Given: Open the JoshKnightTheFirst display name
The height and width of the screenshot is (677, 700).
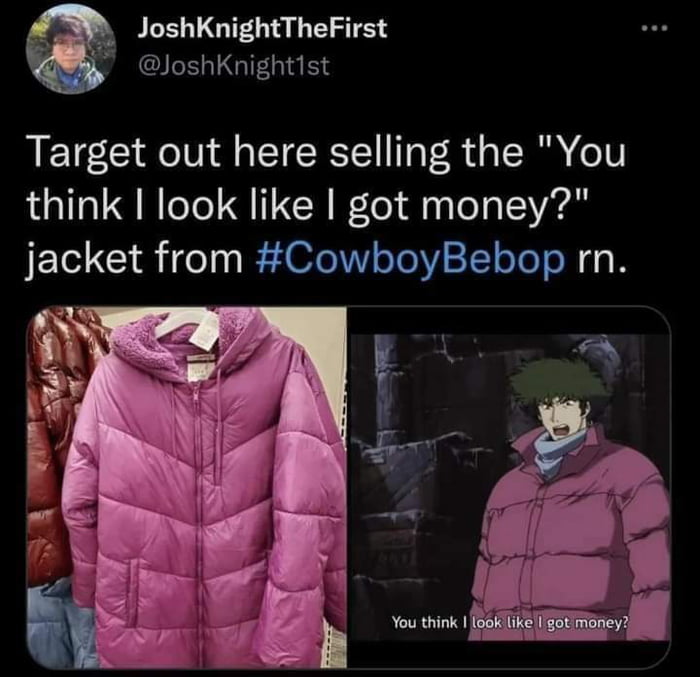Looking at the screenshot, I should click(x=262, y=29).
